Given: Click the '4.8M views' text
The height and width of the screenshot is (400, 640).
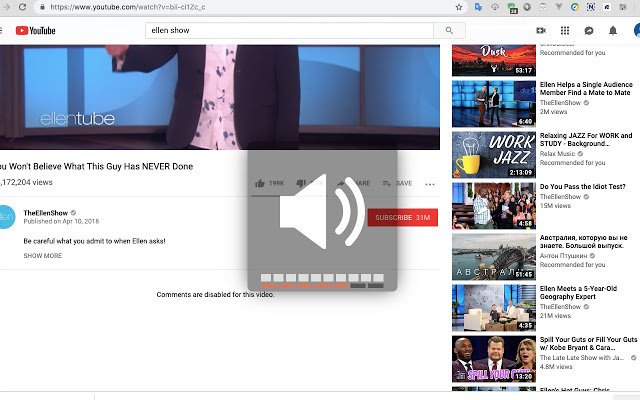Looking at the screenshot, I should coord(556,367).
